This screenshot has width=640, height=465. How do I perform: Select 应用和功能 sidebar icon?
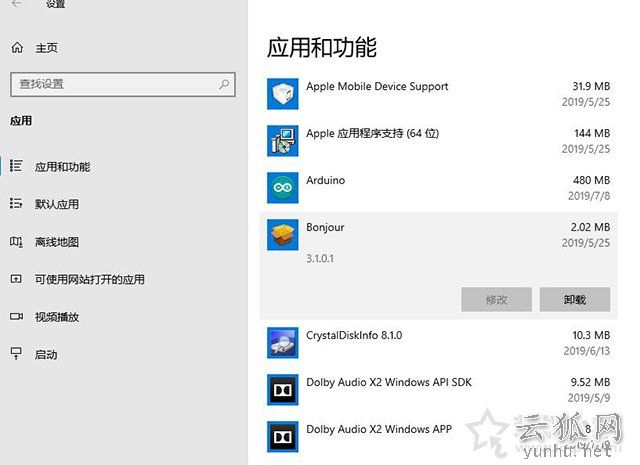tap(16, 166)
